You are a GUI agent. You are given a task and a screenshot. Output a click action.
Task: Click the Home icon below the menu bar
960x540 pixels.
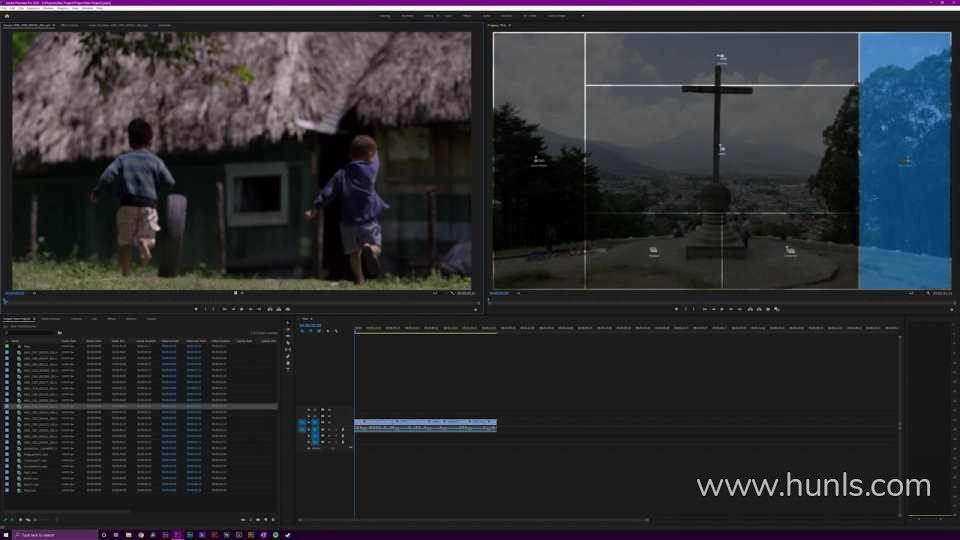[7, 16]
